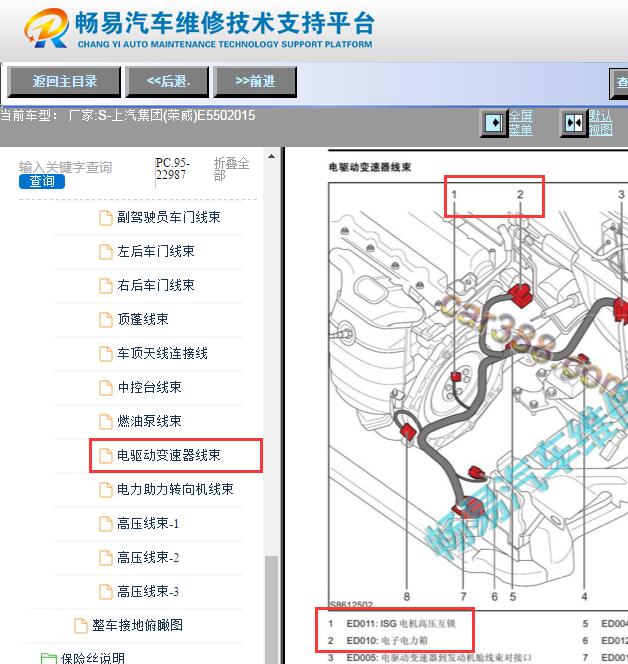Open 高压线束-3 tree item
This screenshot has width=628, height=664.
148,591
